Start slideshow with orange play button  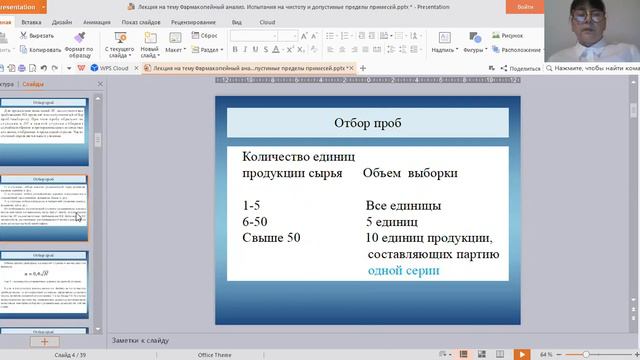point(522,354)
